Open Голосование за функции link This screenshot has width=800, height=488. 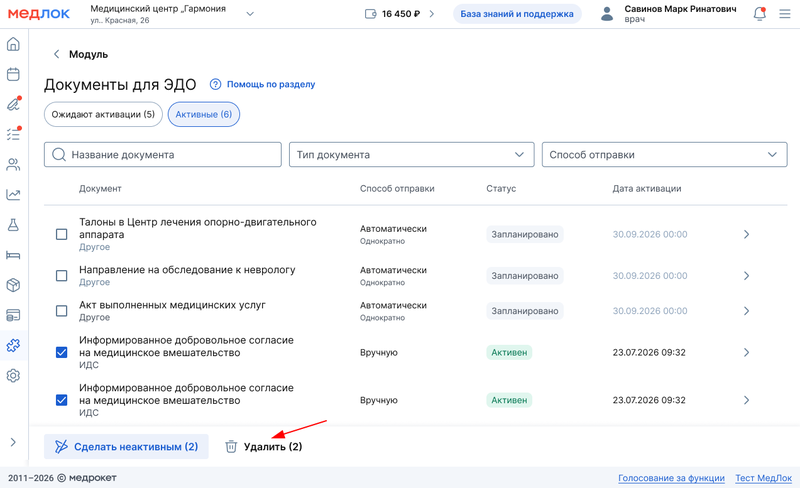point(671,478)
